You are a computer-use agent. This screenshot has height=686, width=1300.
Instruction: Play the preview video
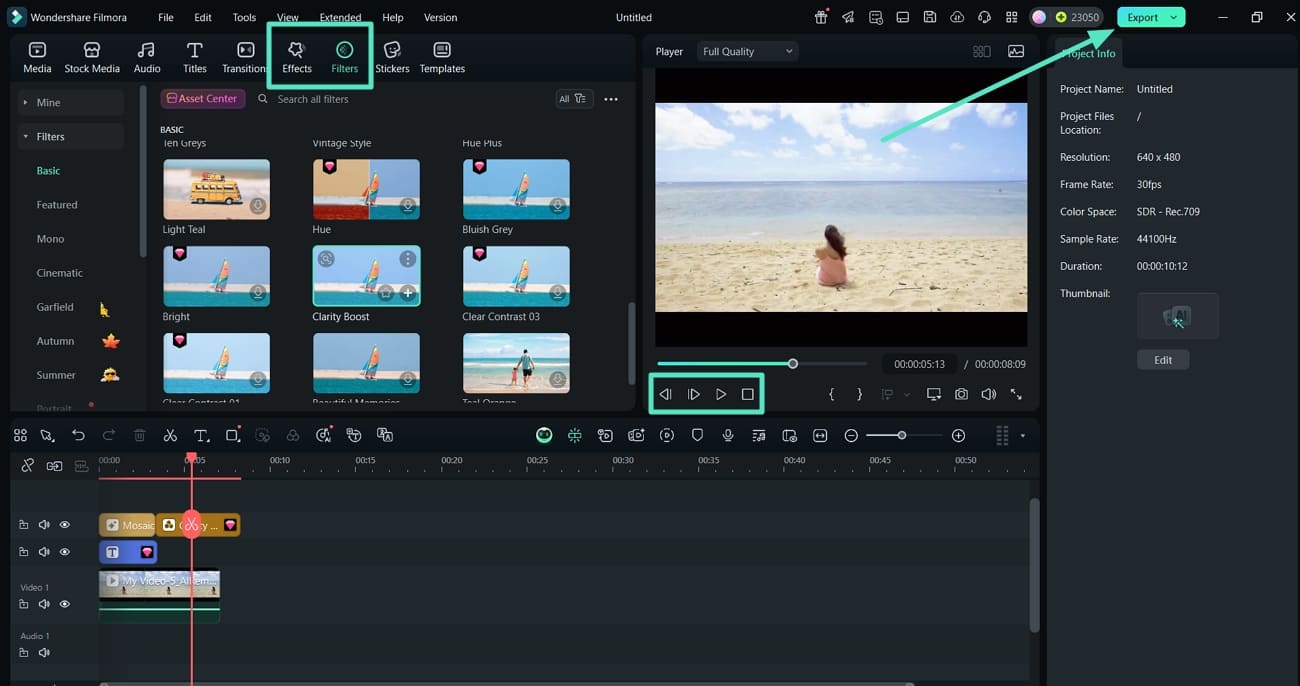(720, 394)
